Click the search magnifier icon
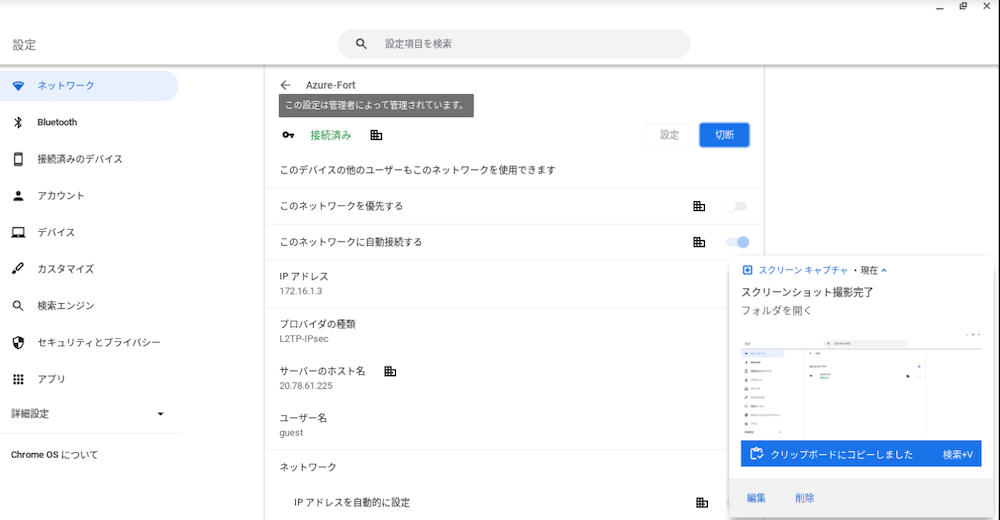This screenshot has height=520, width=1000. [361, 44]
